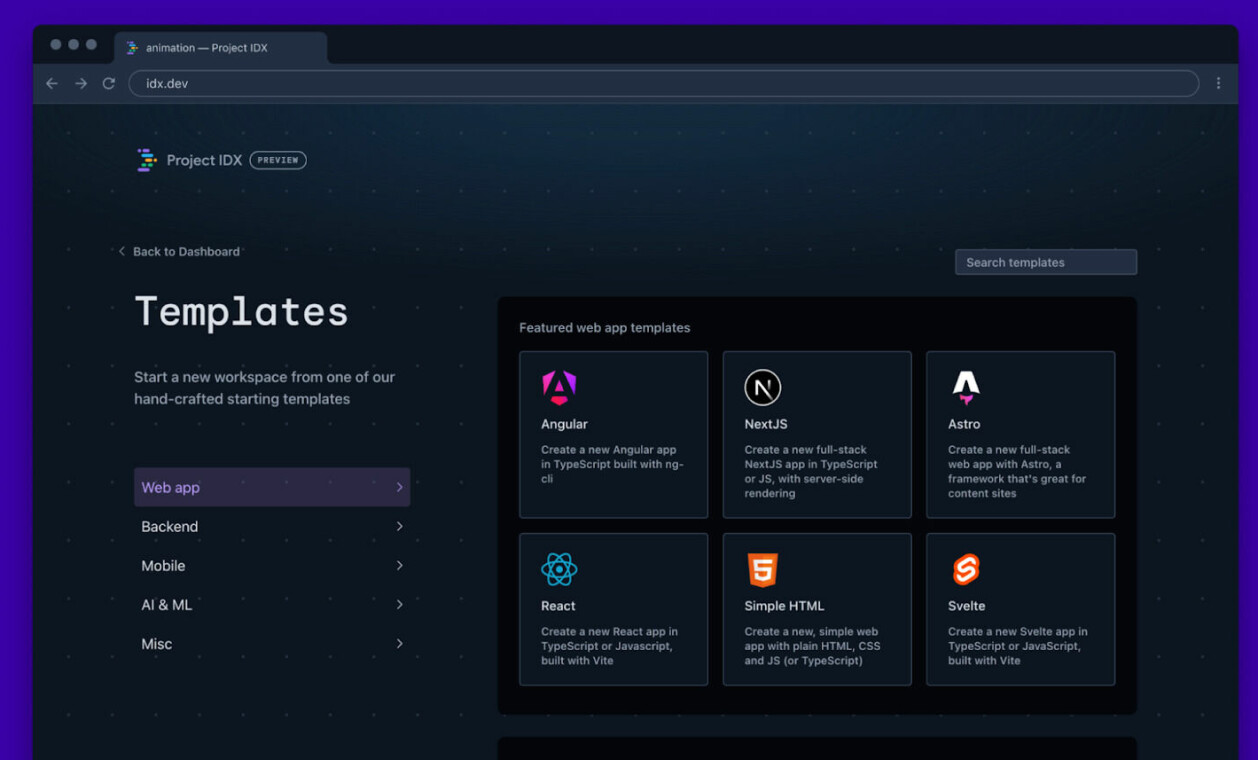
Task: Click the back chevron beside Back to Dashboard
Action: point(122,252)
